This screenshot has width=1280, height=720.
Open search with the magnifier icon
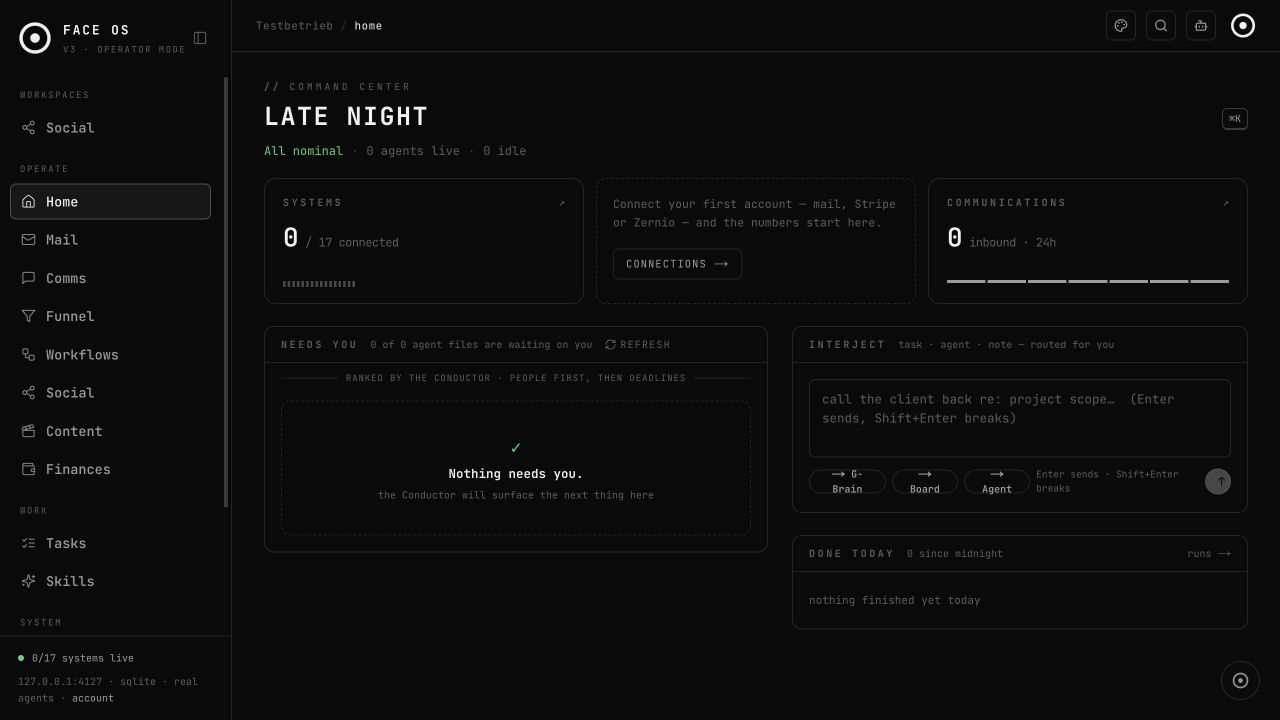click(1161, 26)
